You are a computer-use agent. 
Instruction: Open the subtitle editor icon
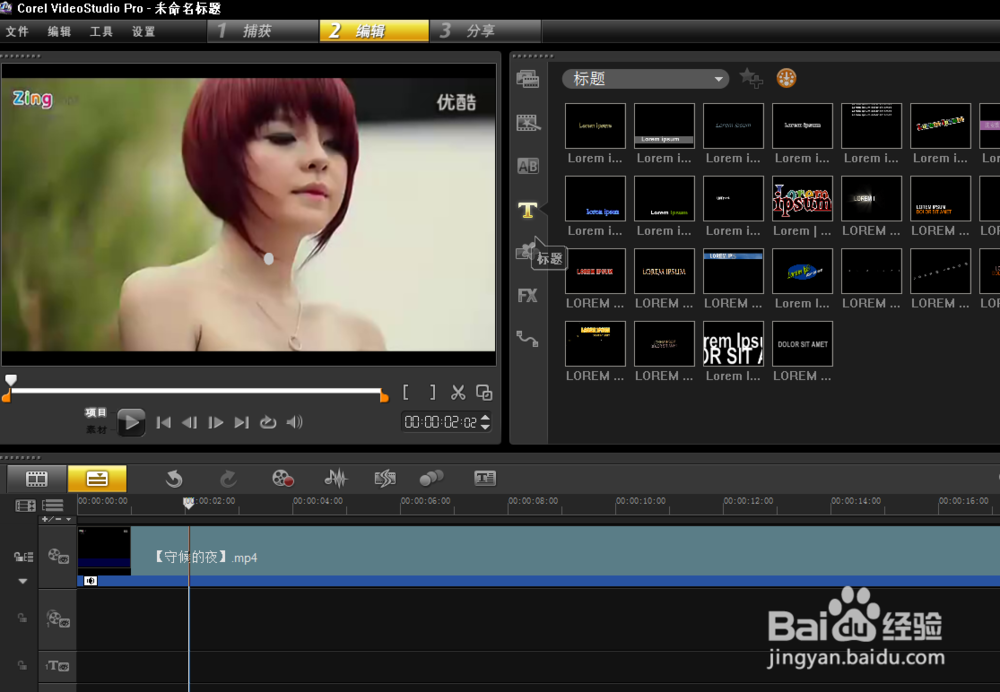pos(485,478)
